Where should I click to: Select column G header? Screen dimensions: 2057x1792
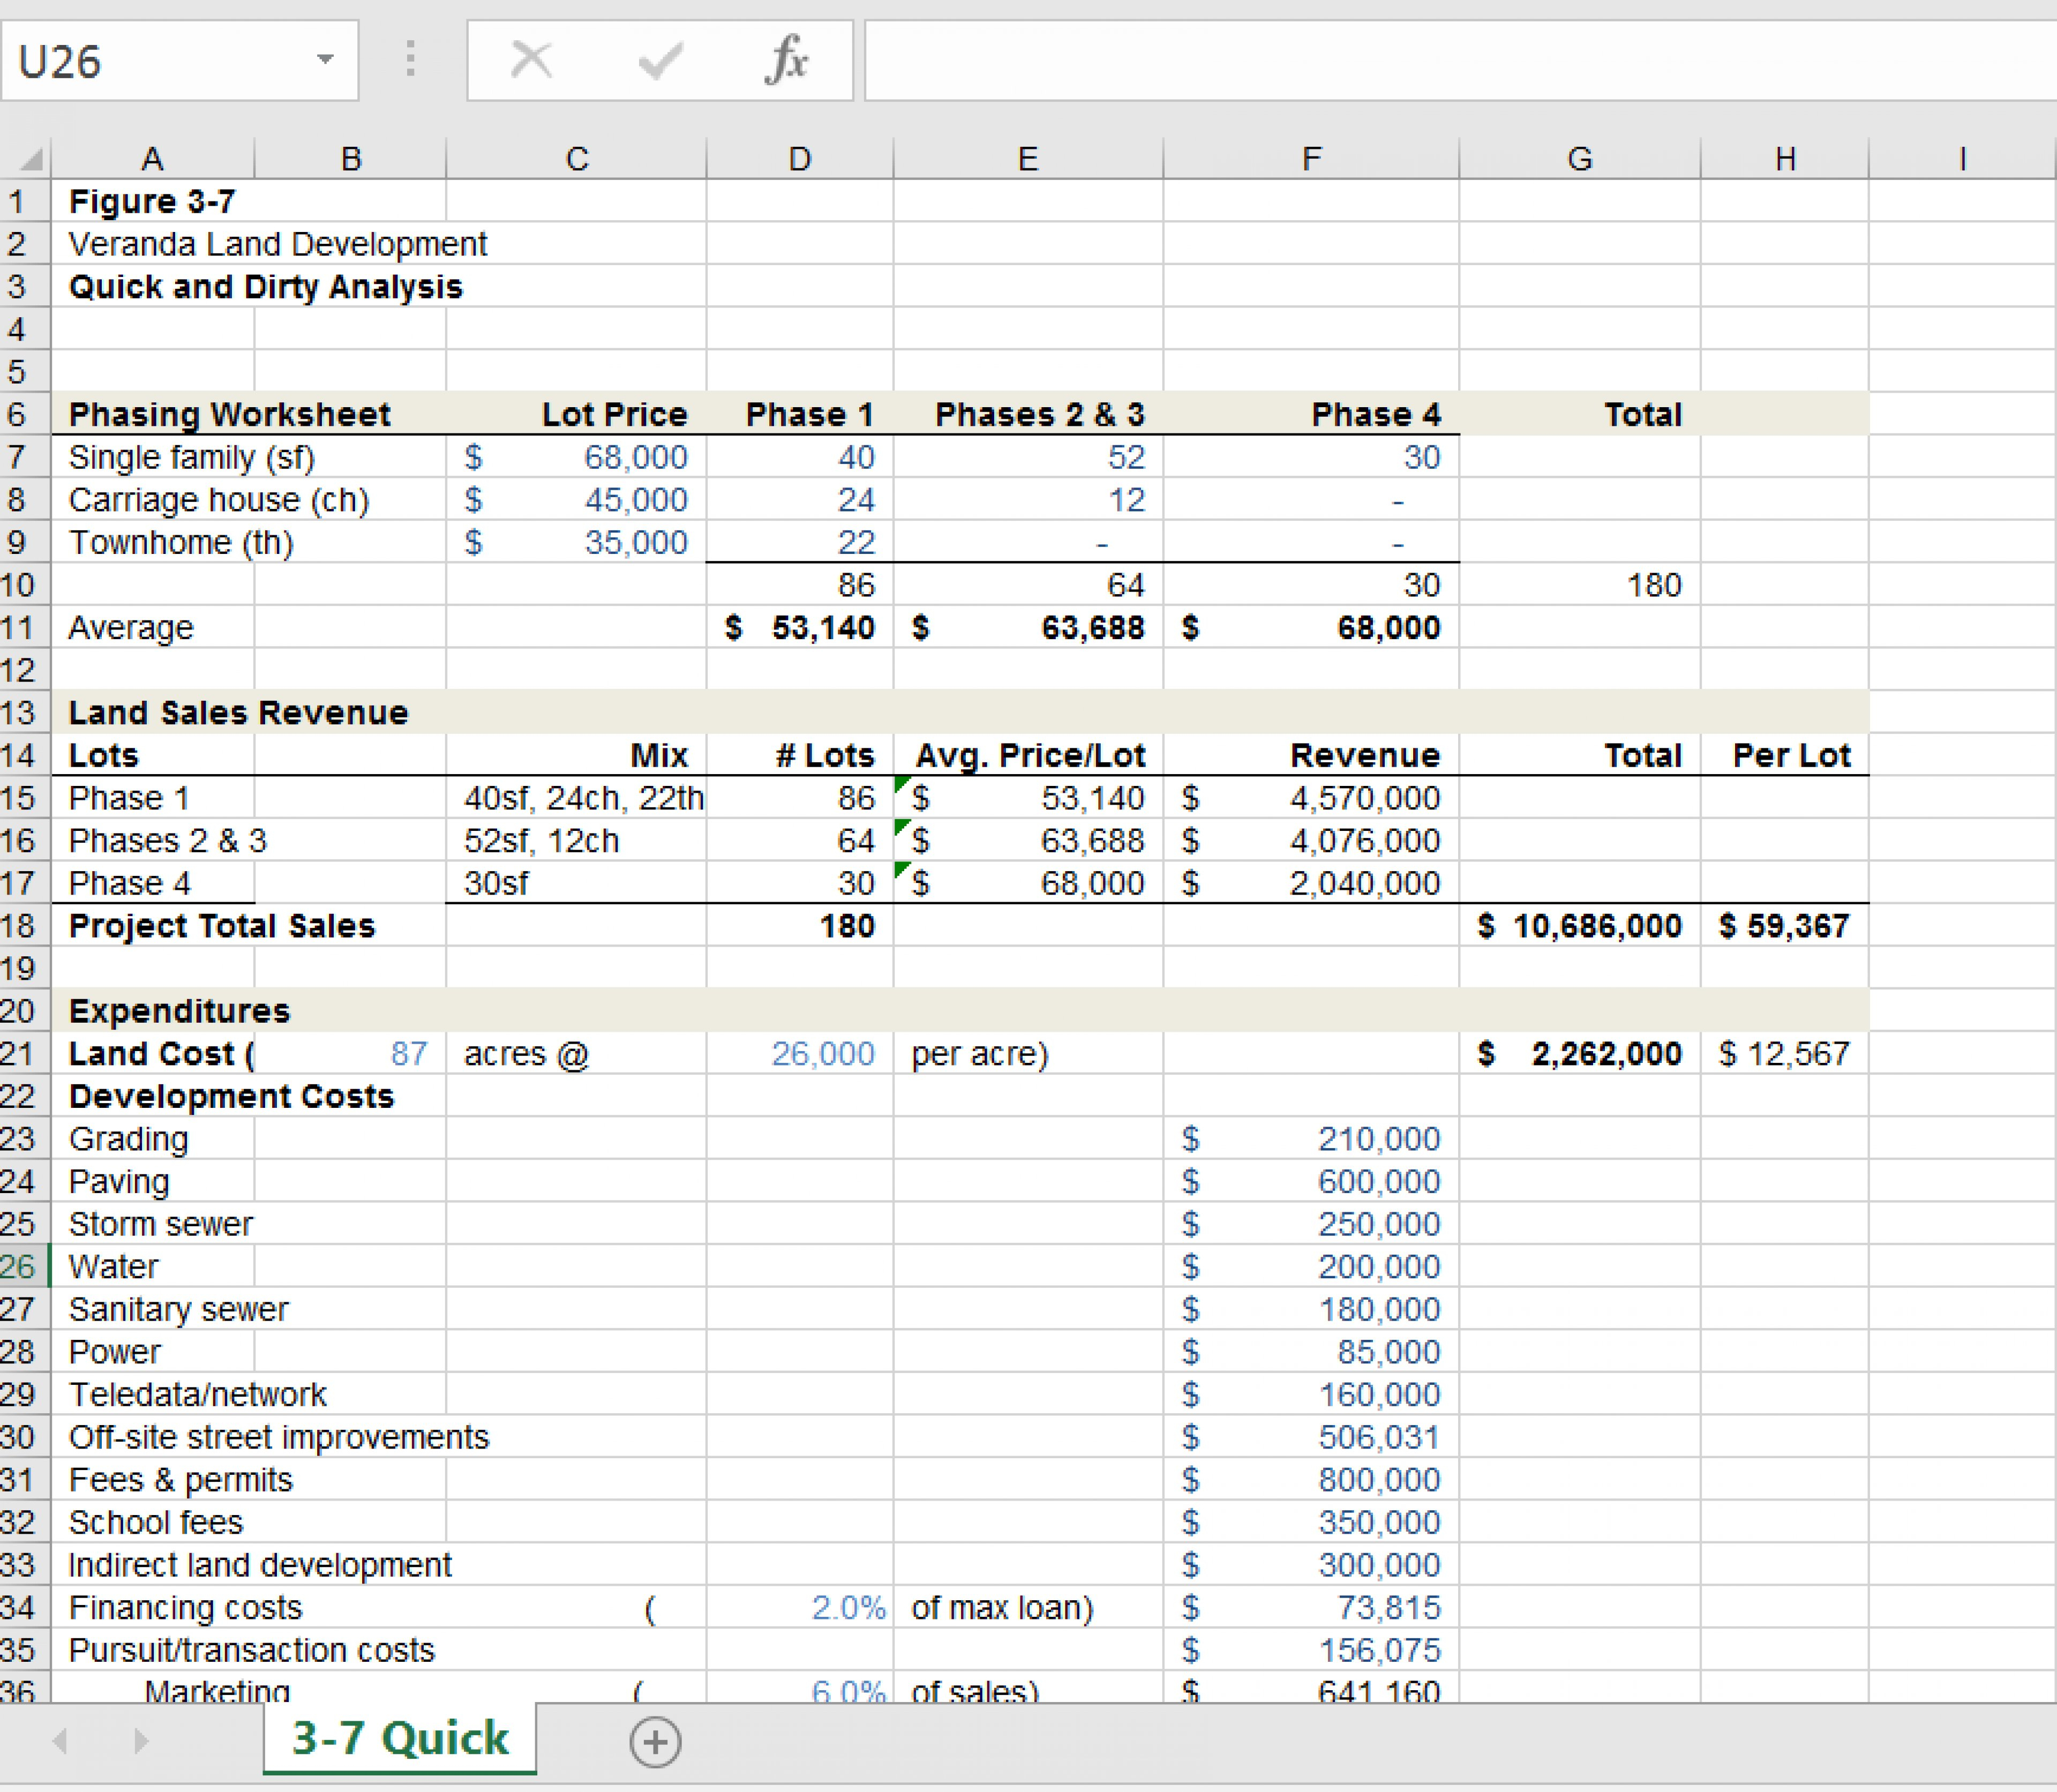coord(1579,158)
